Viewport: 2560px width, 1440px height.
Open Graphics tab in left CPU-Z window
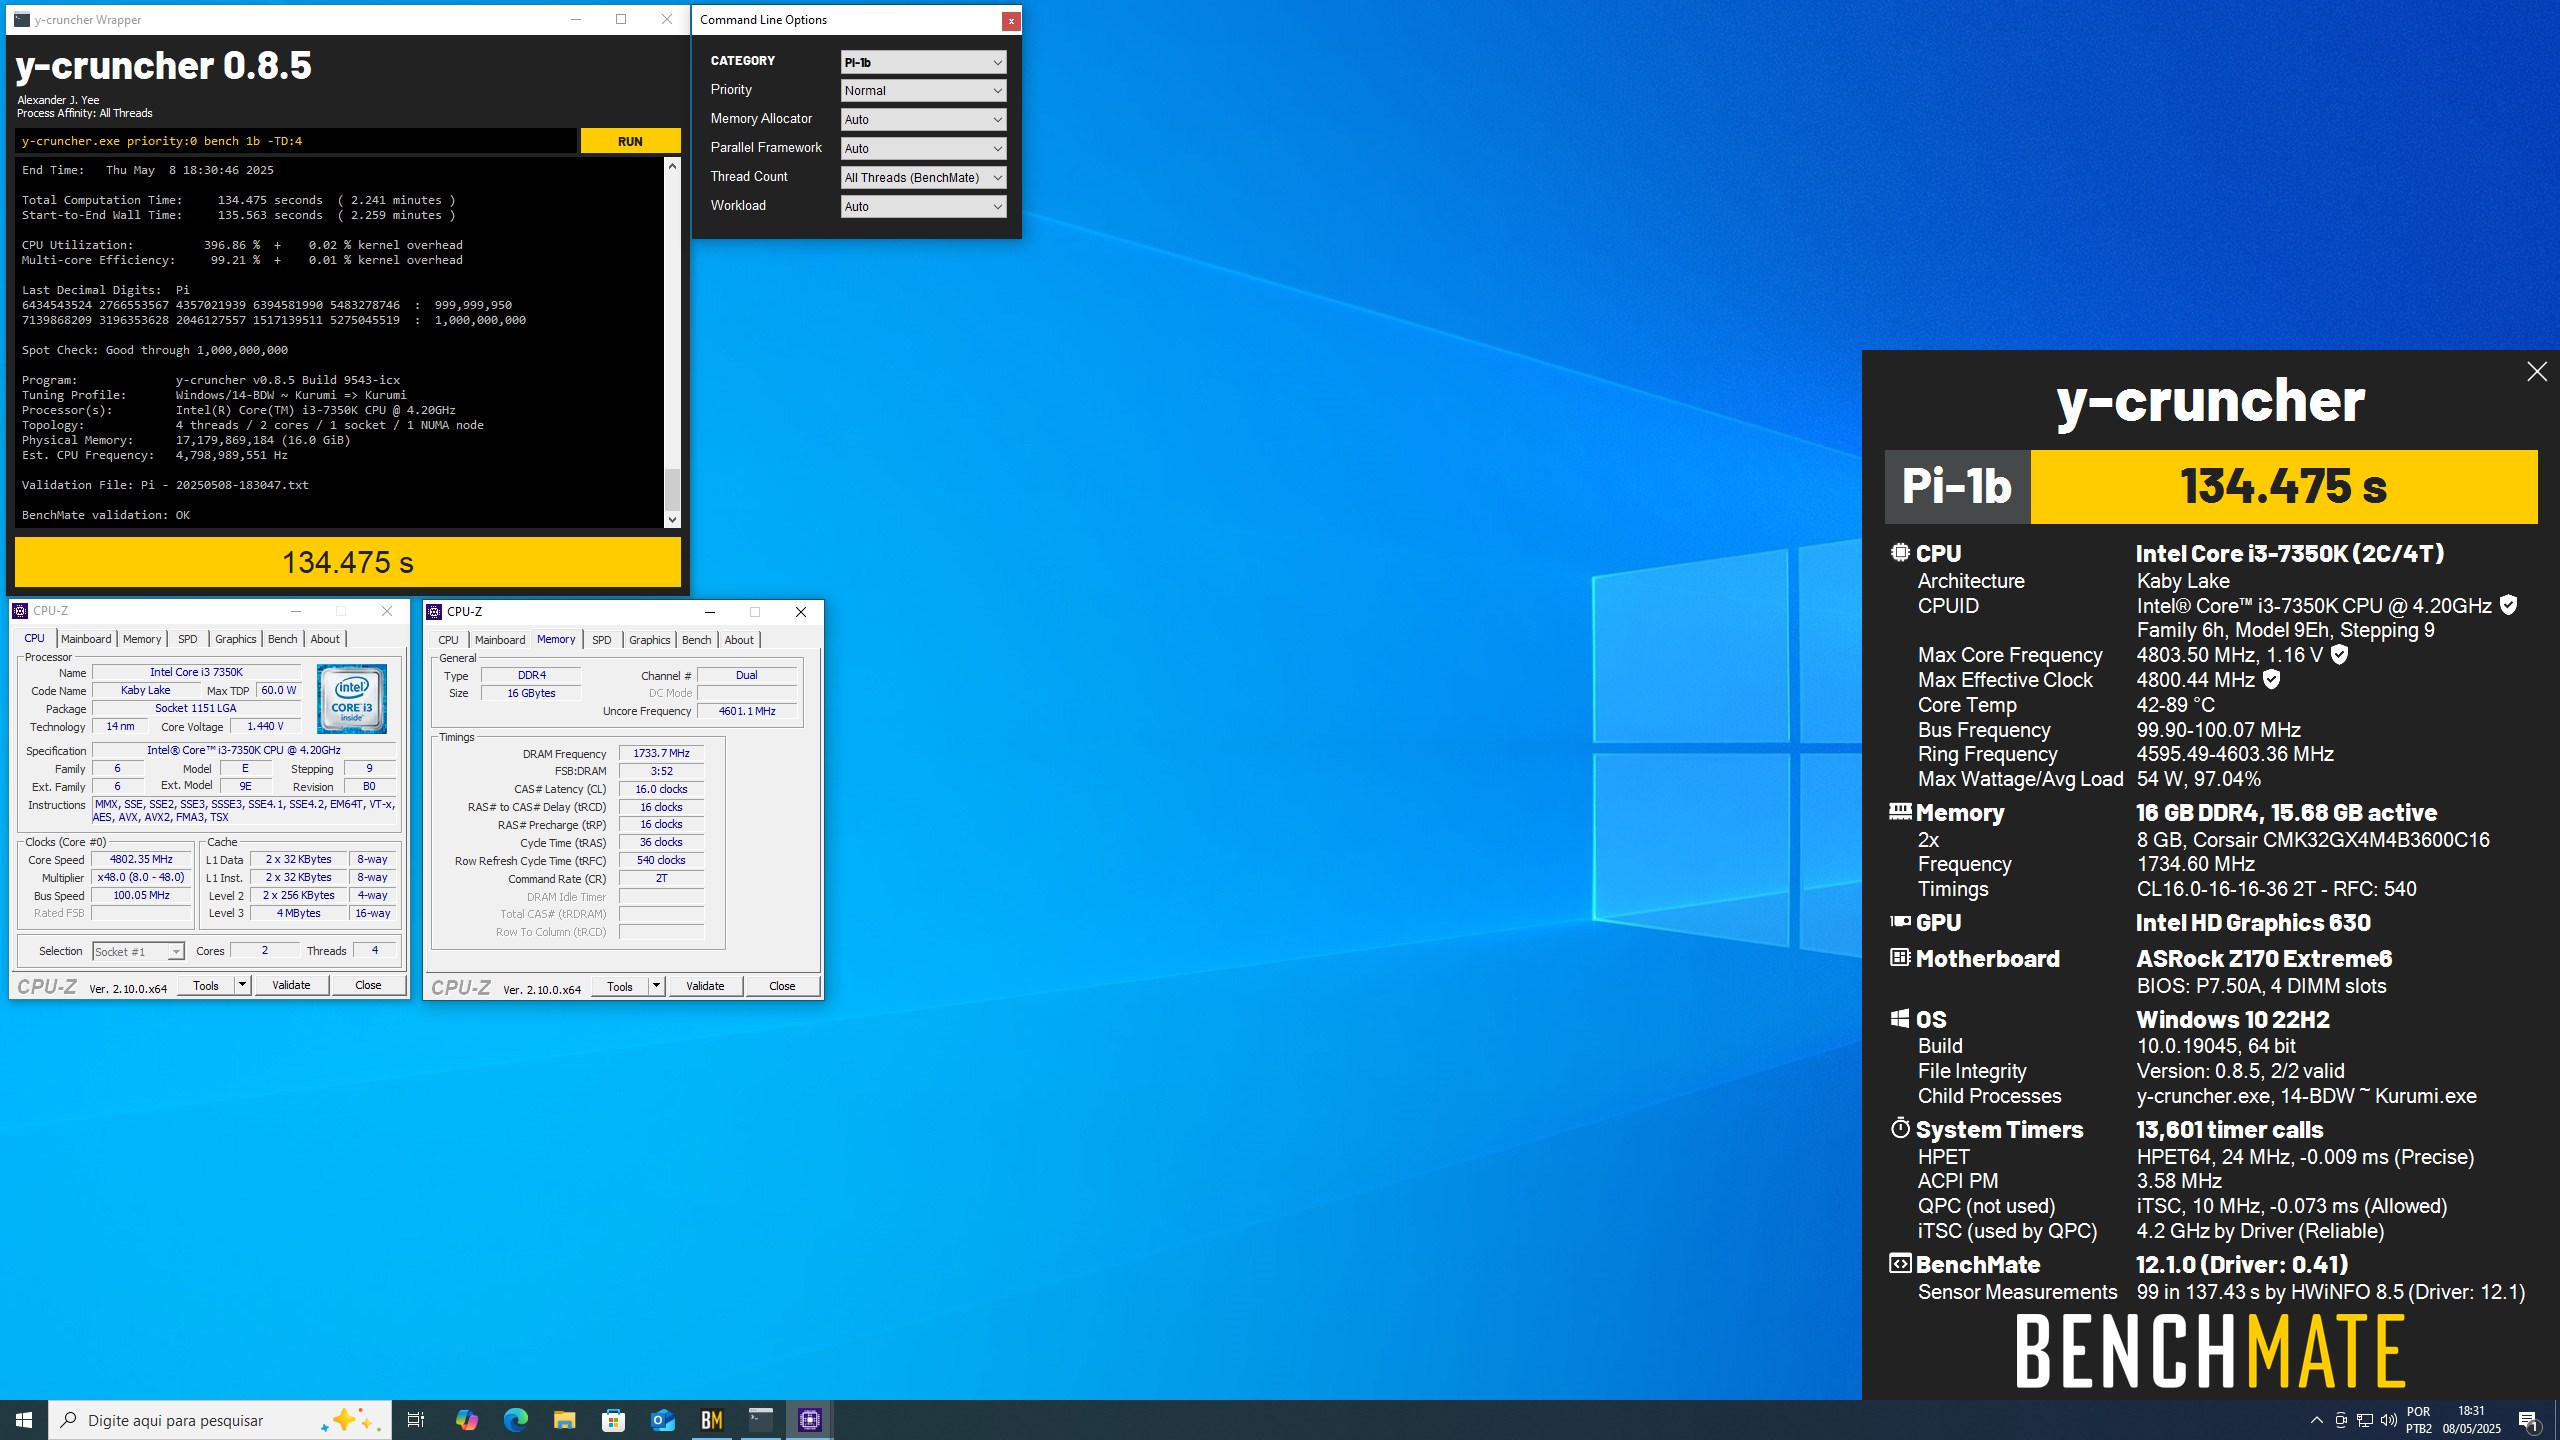click(236, 639)
